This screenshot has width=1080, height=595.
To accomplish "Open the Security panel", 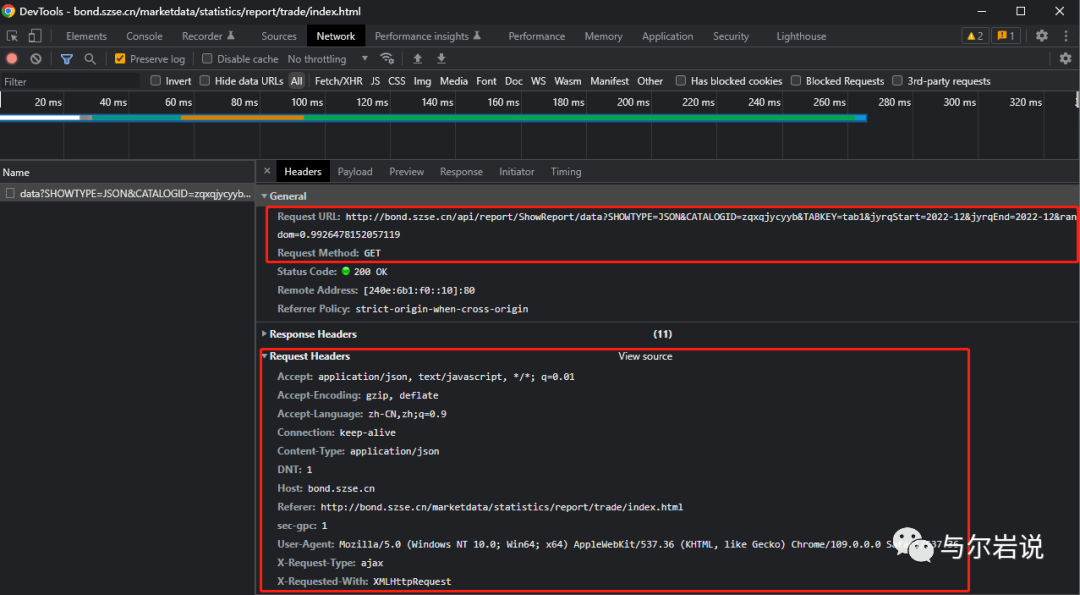I will tap(731, 36).
